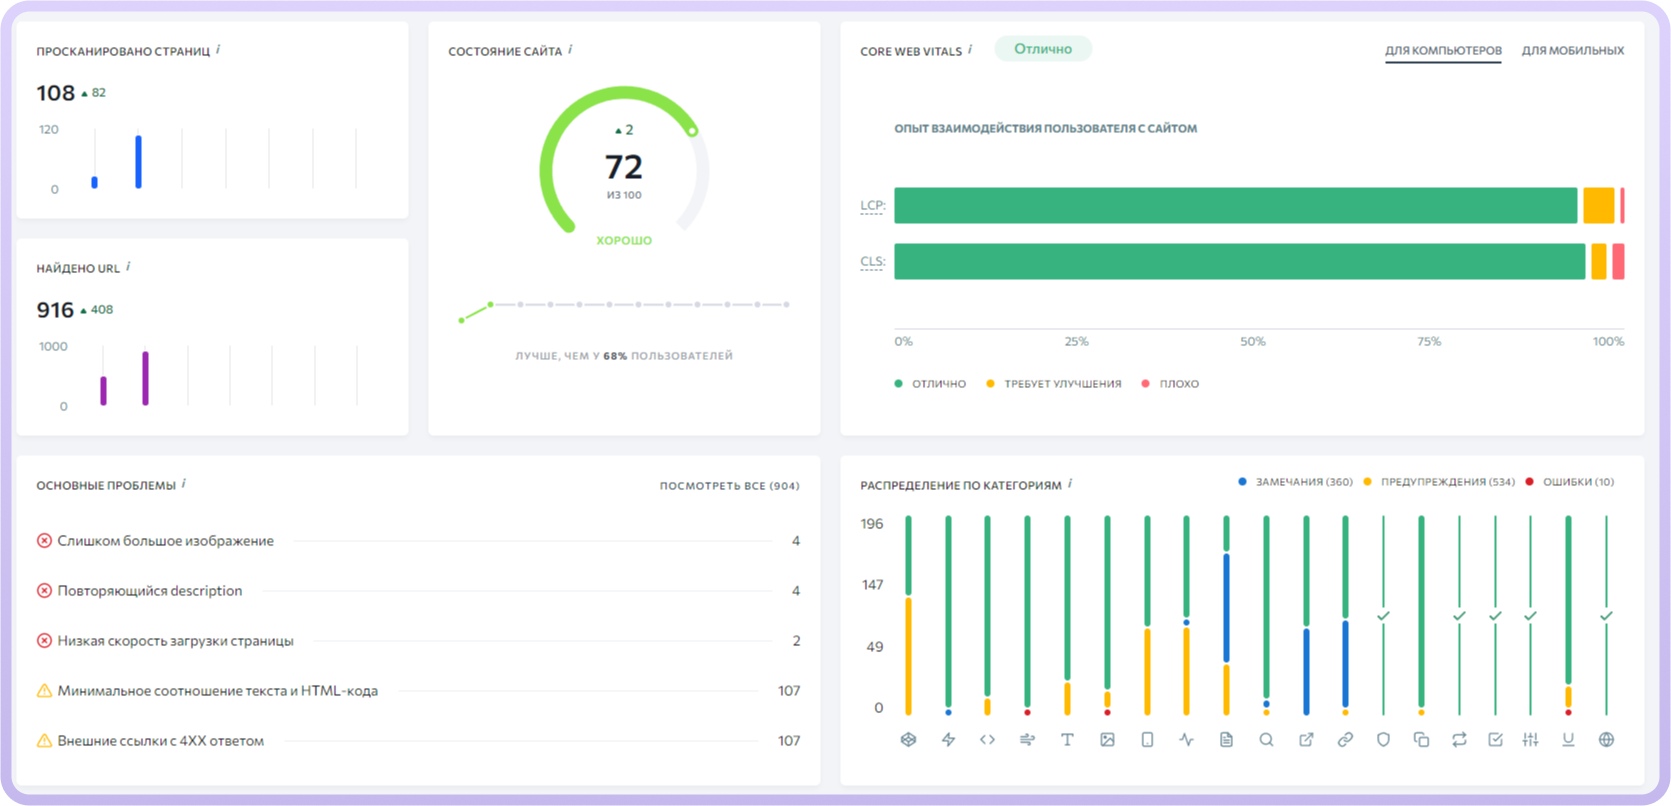
Task: Select the Для компьютеров tab
Action: coord(1442,51)
